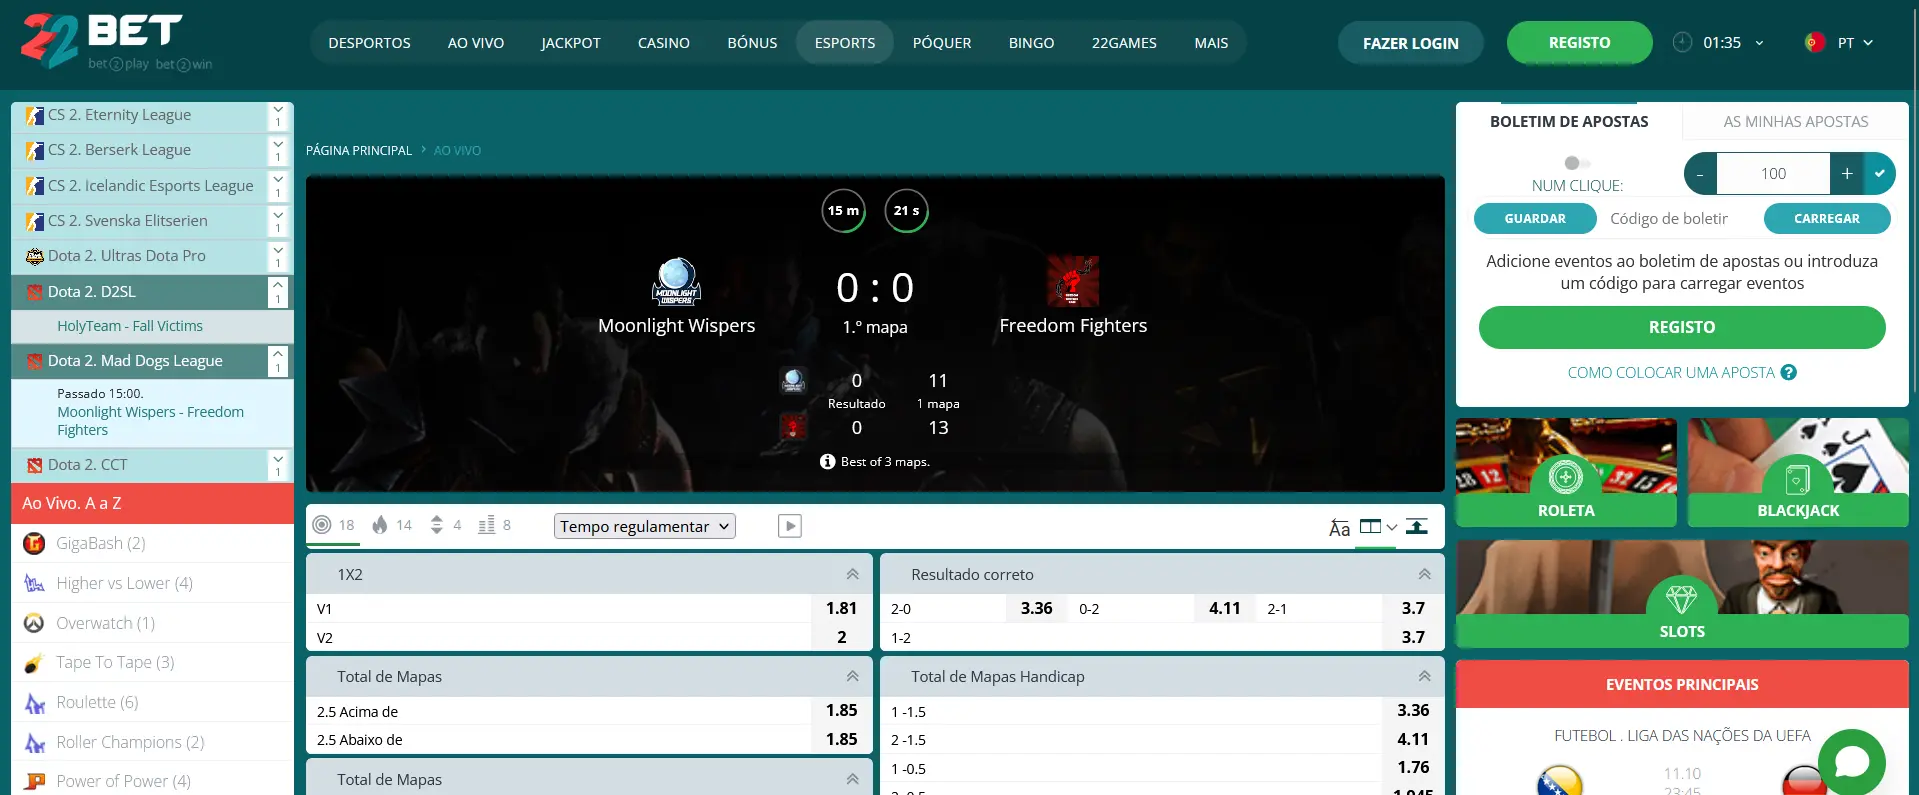1919x795 pixels.
Task: Open the AO VIVO menu
Action: [x=476, y=43]
